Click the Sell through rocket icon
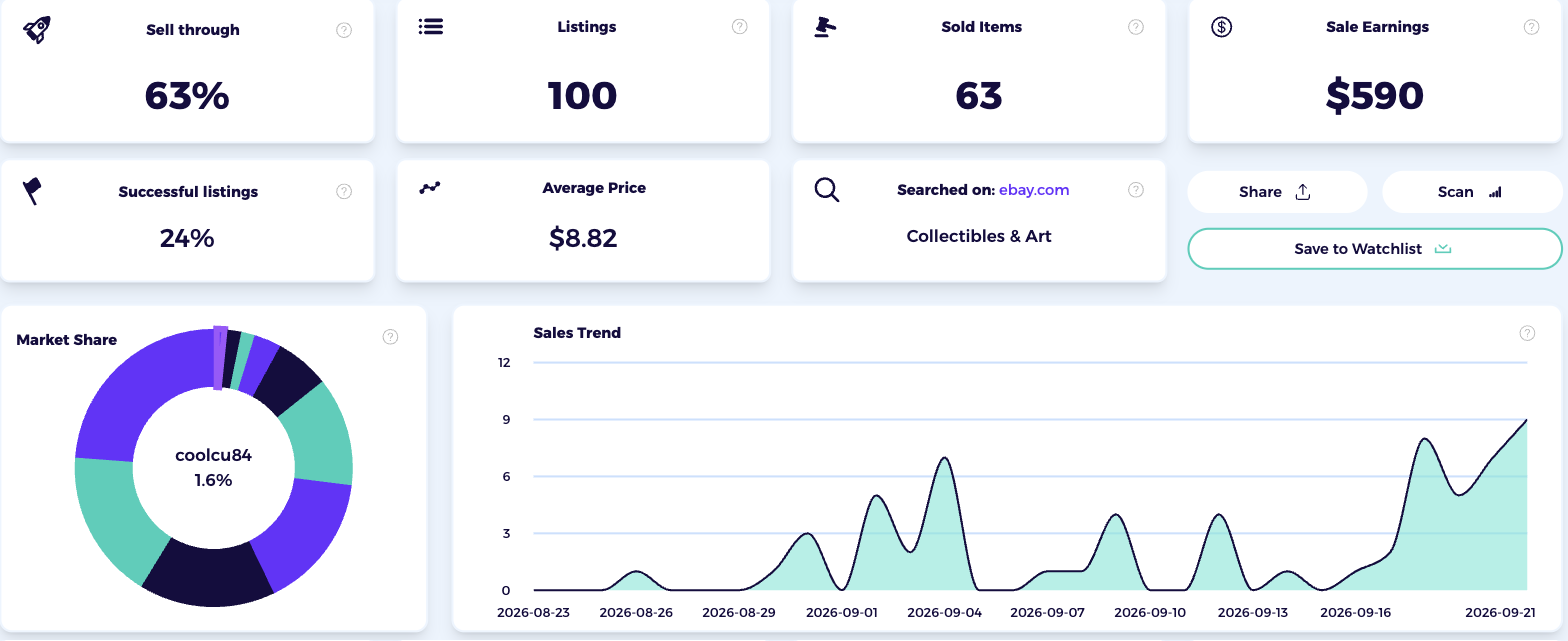1568x641 pixels. [x=37, y=29]
